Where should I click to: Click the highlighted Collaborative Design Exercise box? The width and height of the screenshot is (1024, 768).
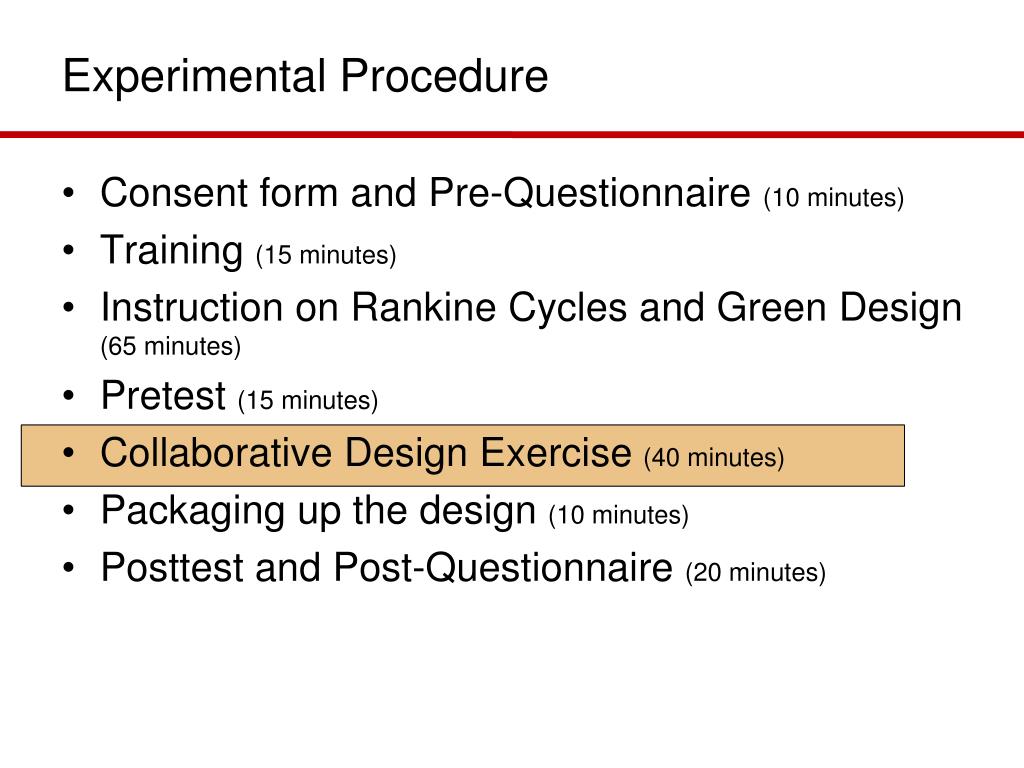tap(463, 455)
